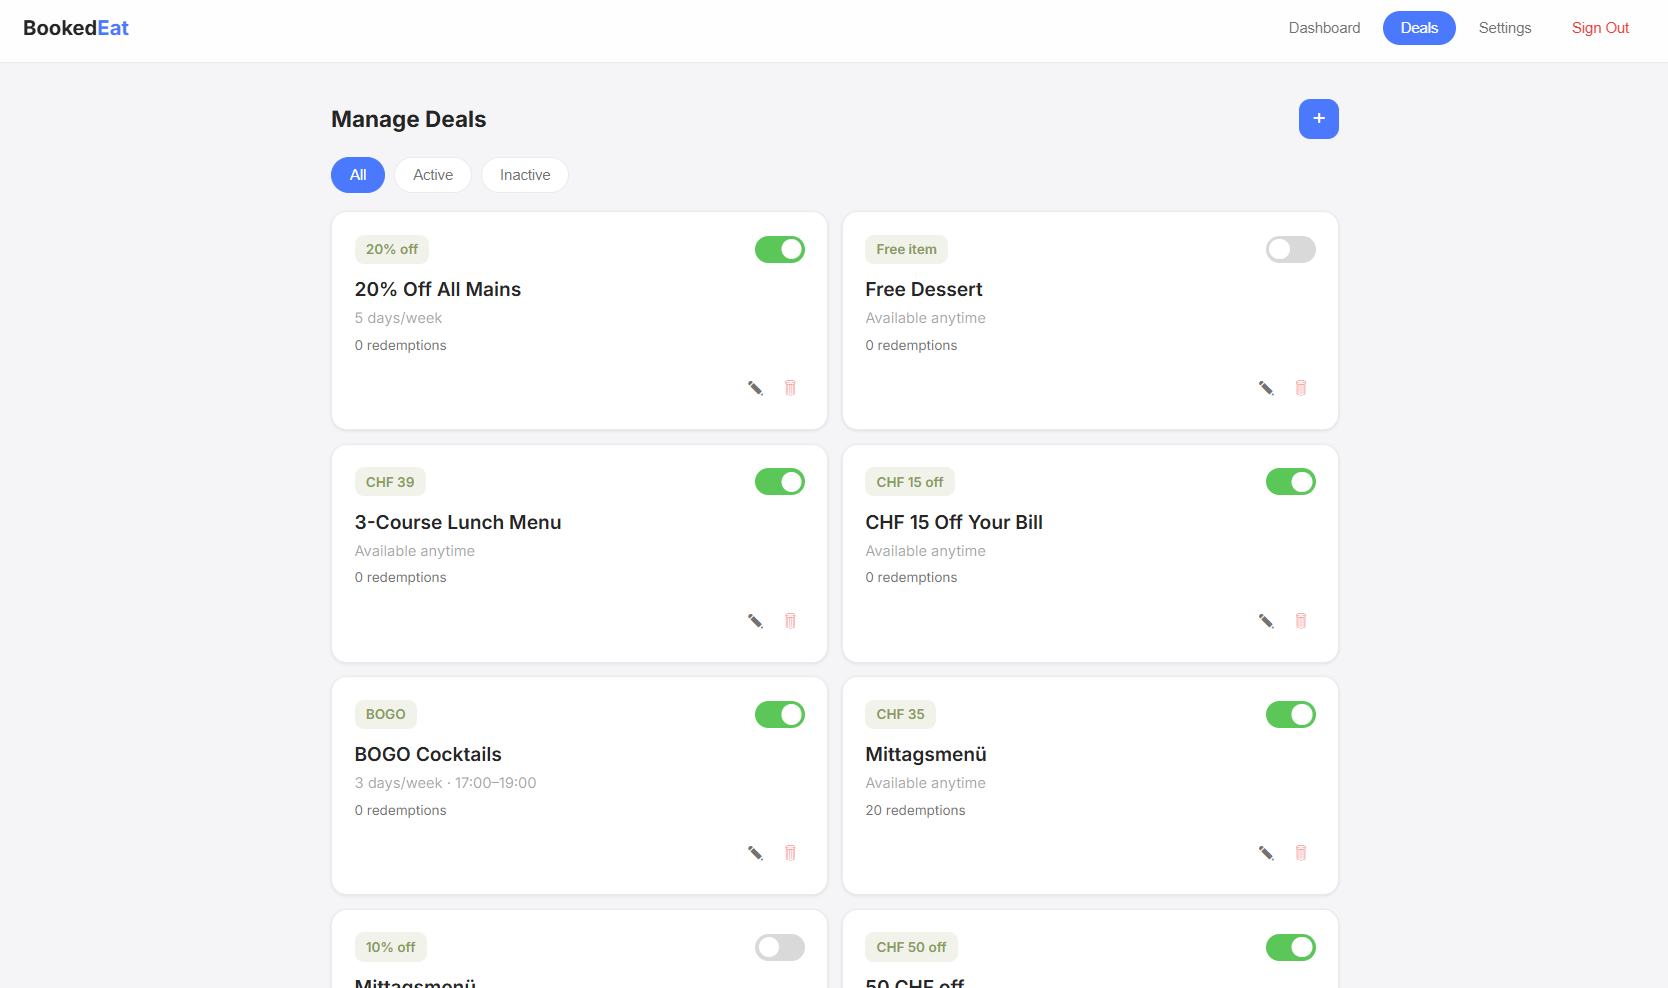Switch to the Active filter tab
1668x988 pixels.
tap(432, 174)
